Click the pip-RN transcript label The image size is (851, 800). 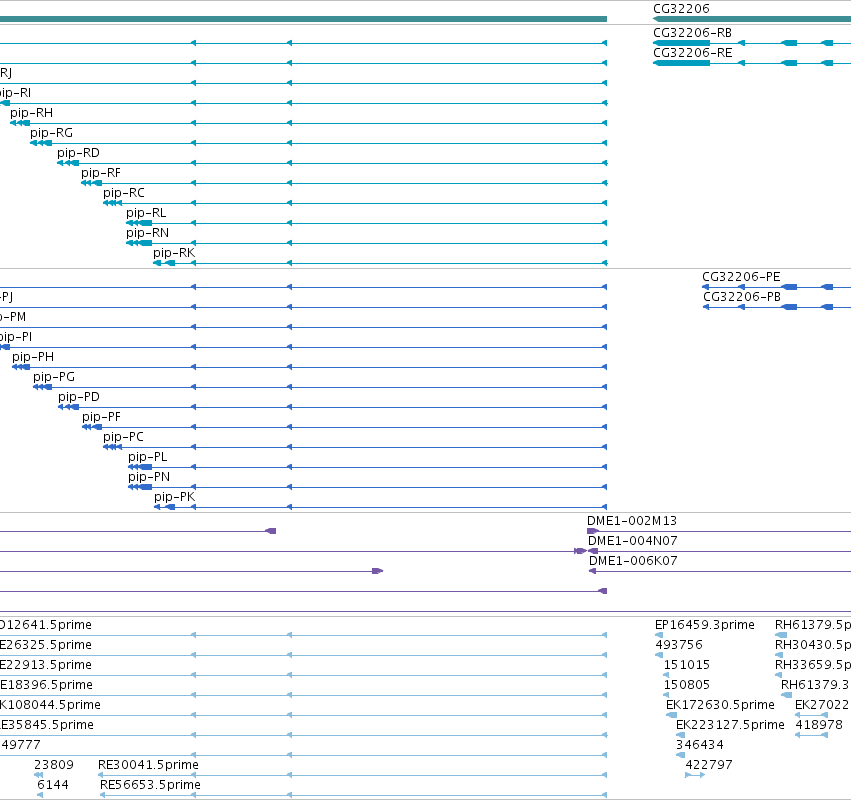(x=148, y=233)
